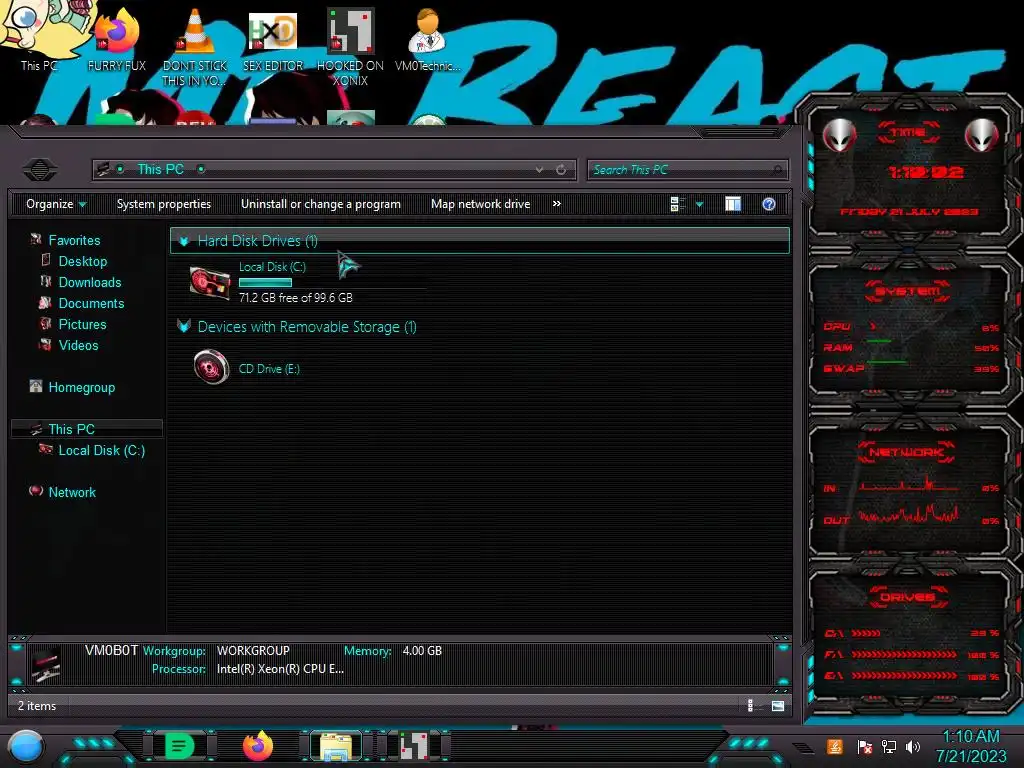Screen dimensions: 1024x768
Task: Toggle the preview pane
Action: point(733,204)
